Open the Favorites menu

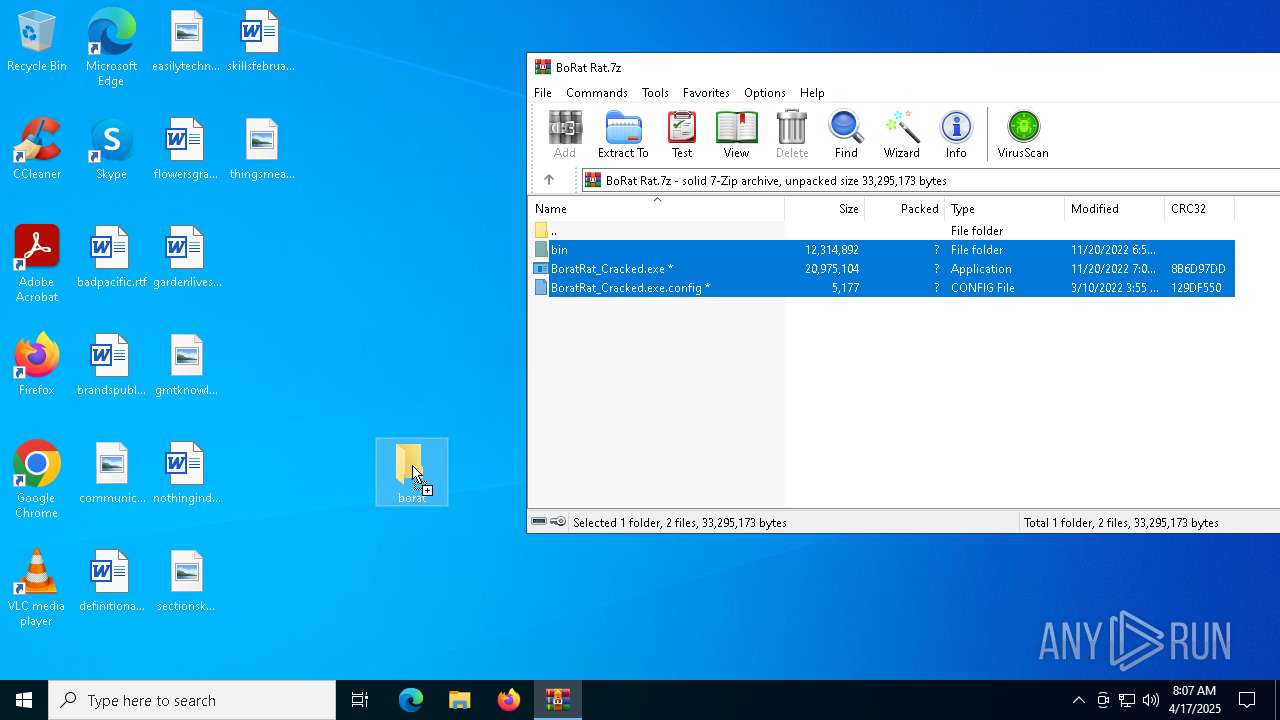[x=706, y=93]
